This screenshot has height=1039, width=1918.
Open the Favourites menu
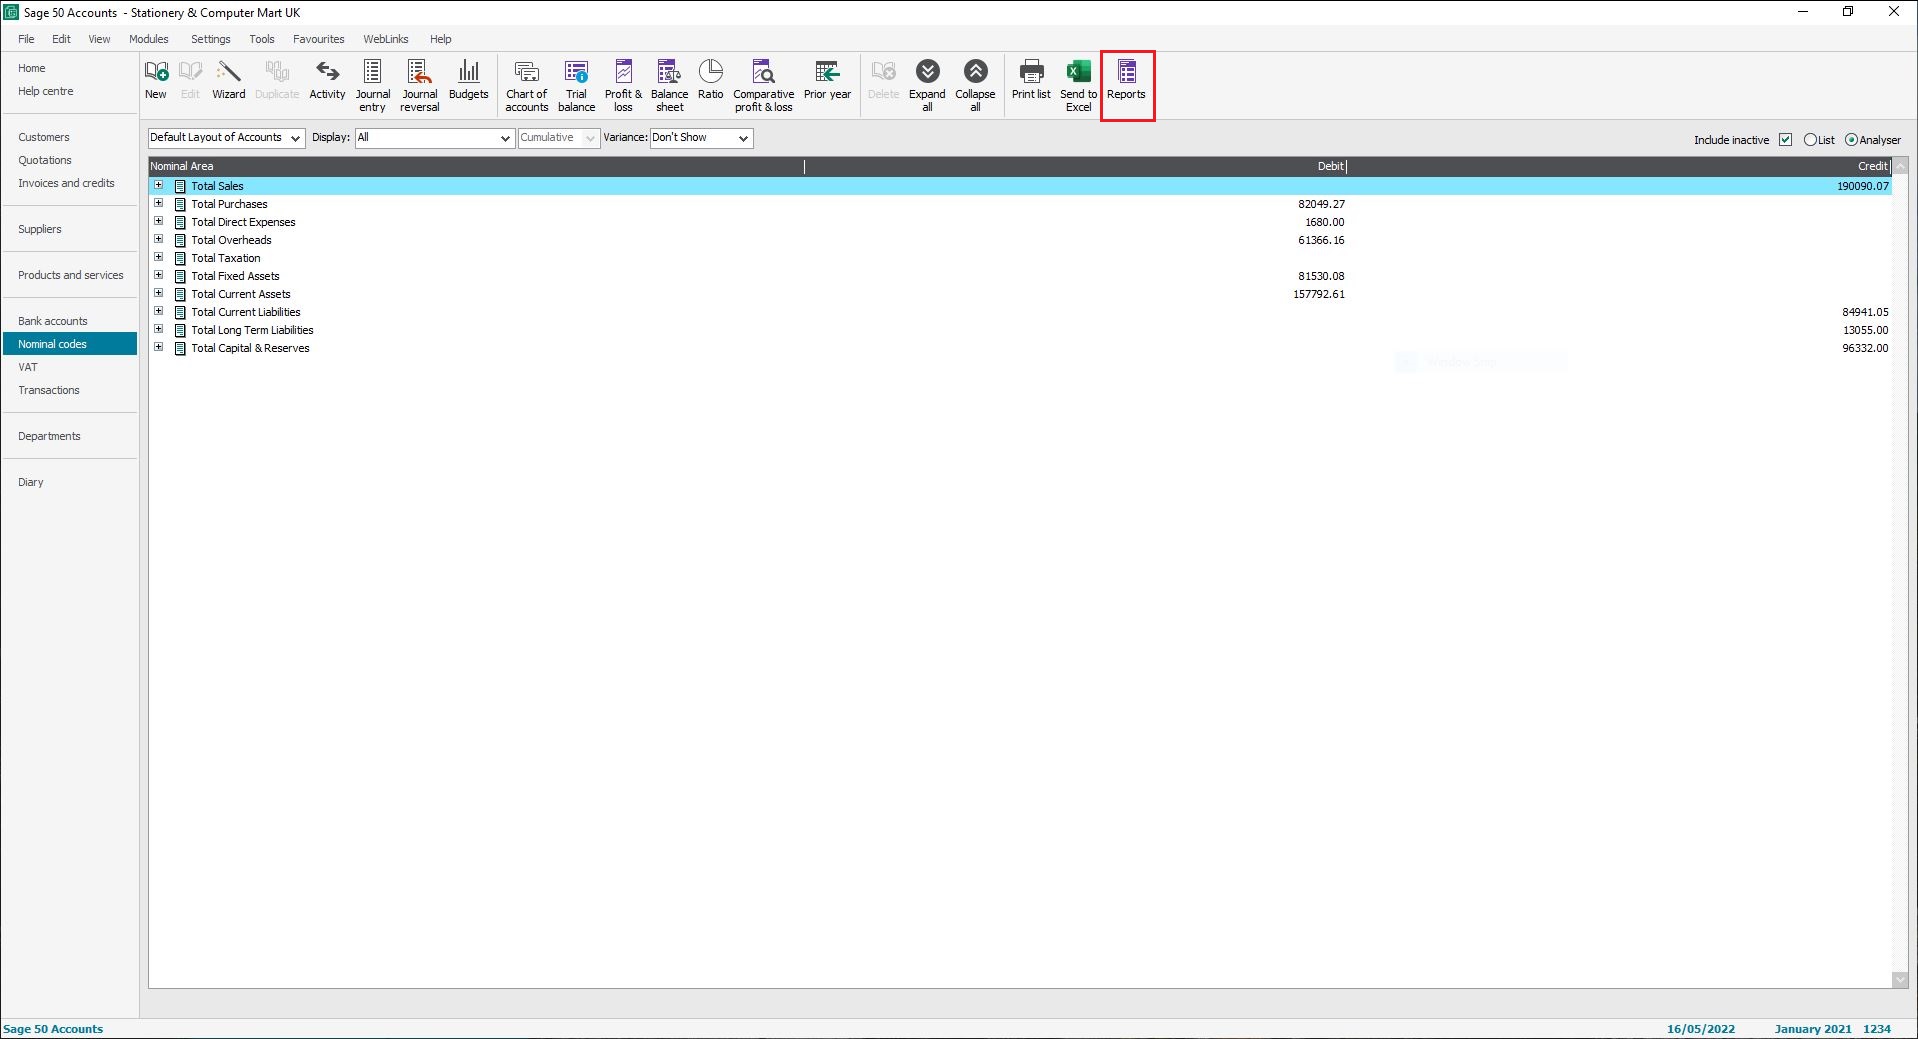[318, 39]
